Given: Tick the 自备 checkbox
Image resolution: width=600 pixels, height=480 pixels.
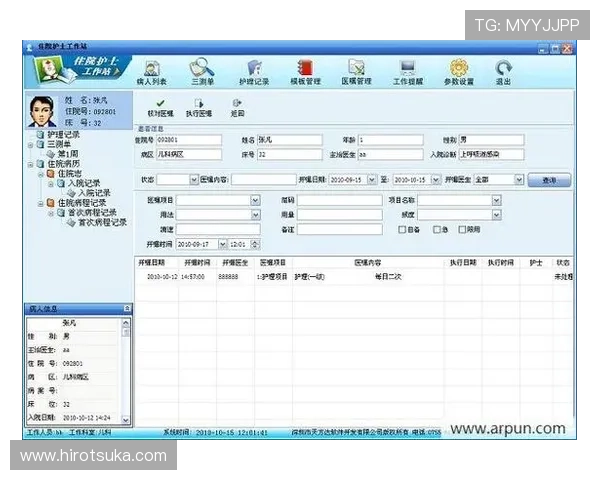Looking at the screenshot, I should [x=402, y=230].
